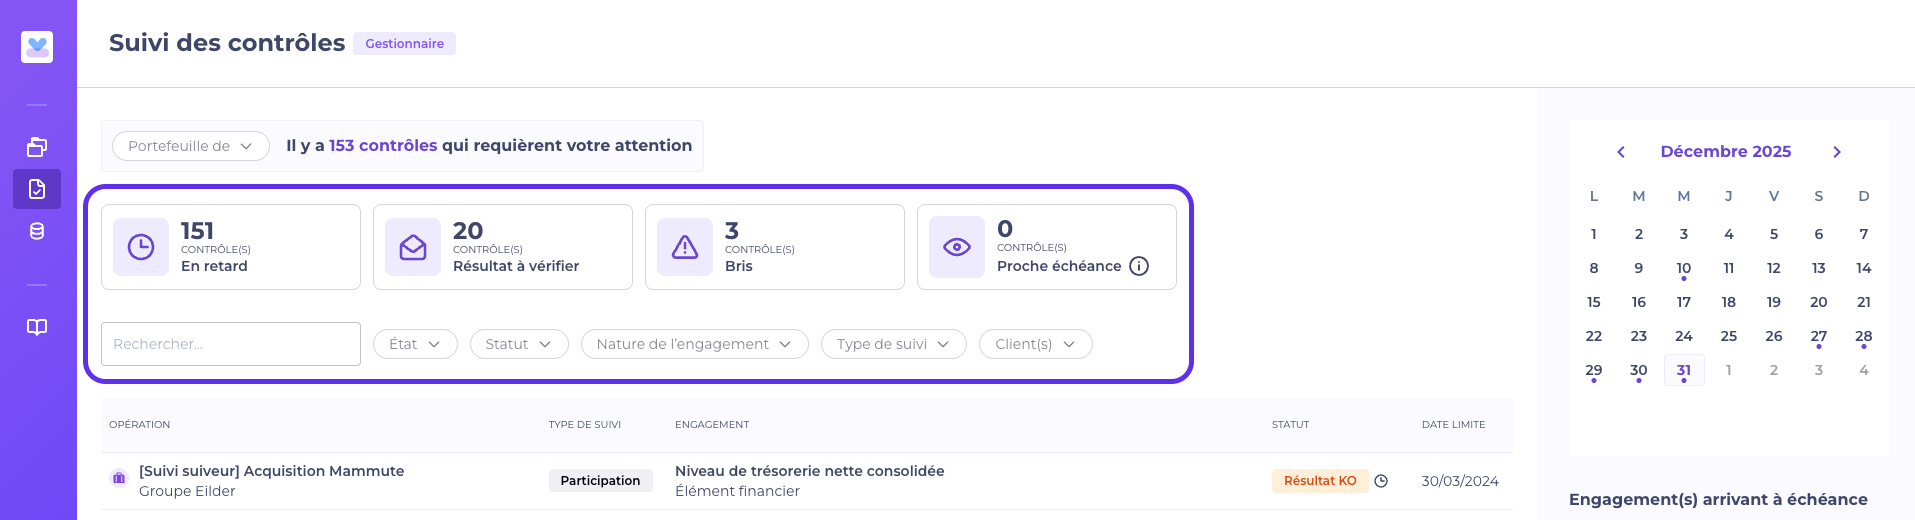Go to previous month in calendar
Viewport: 1915px width, 520px height.
click(x=1621, y=152)
